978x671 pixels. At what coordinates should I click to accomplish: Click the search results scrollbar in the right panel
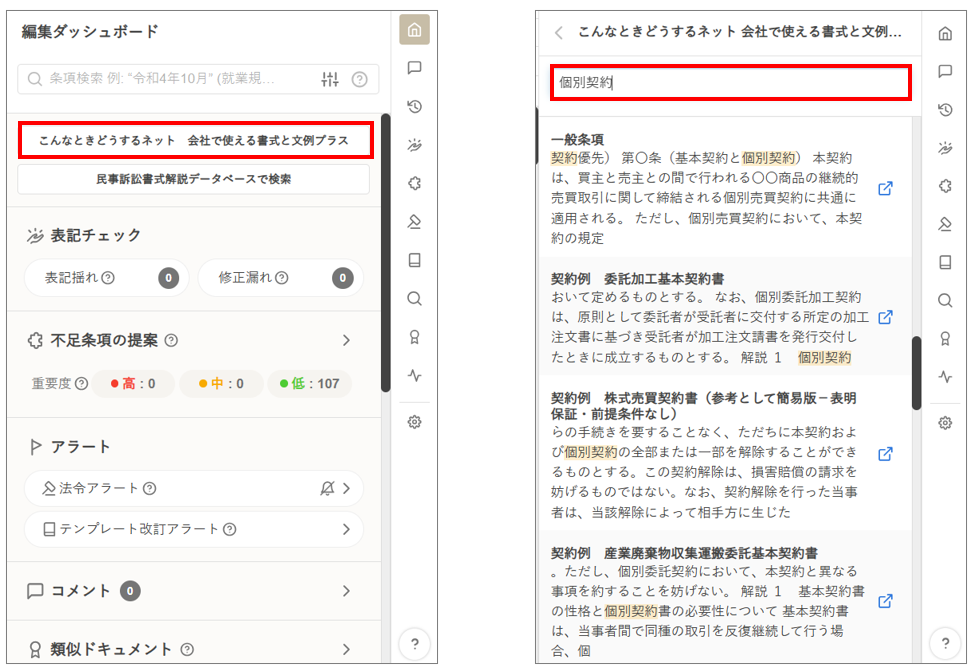(916, 372)
